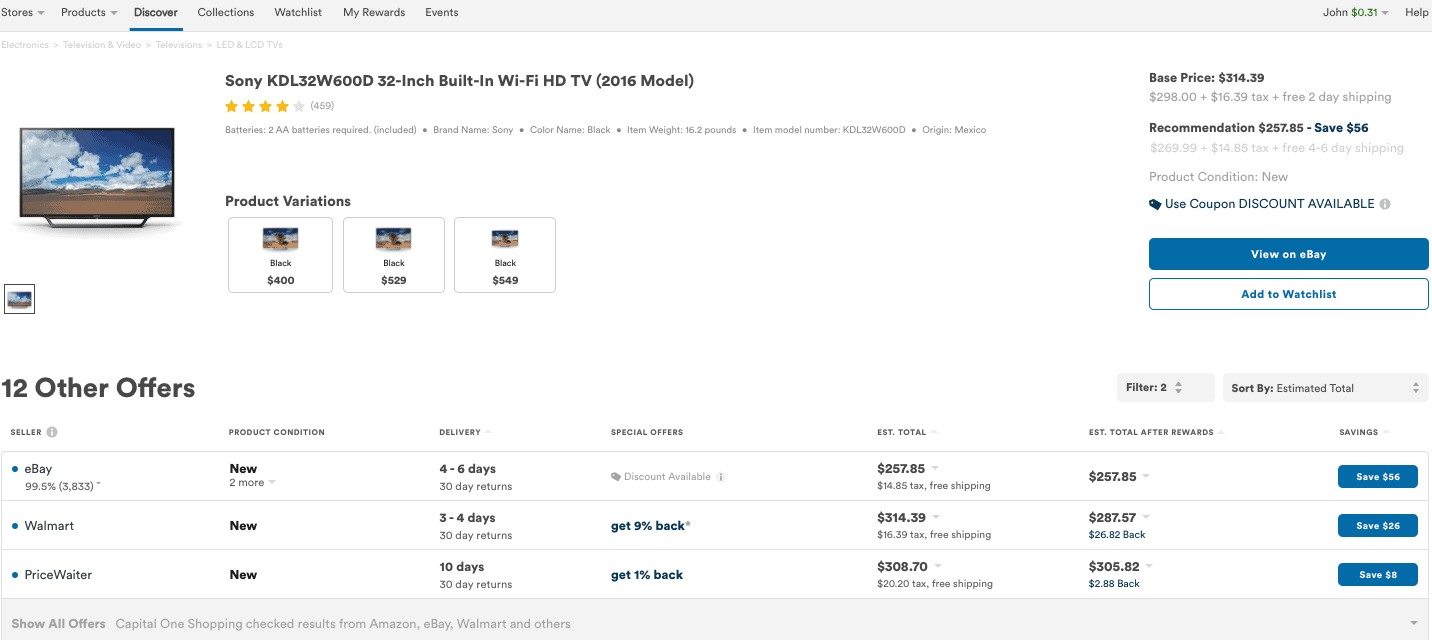Viewport: 1432px width, 640px height.
Task: Click the info icon after DISCOUNT AVAILABLE coupon
Action: coord(1385,204)
